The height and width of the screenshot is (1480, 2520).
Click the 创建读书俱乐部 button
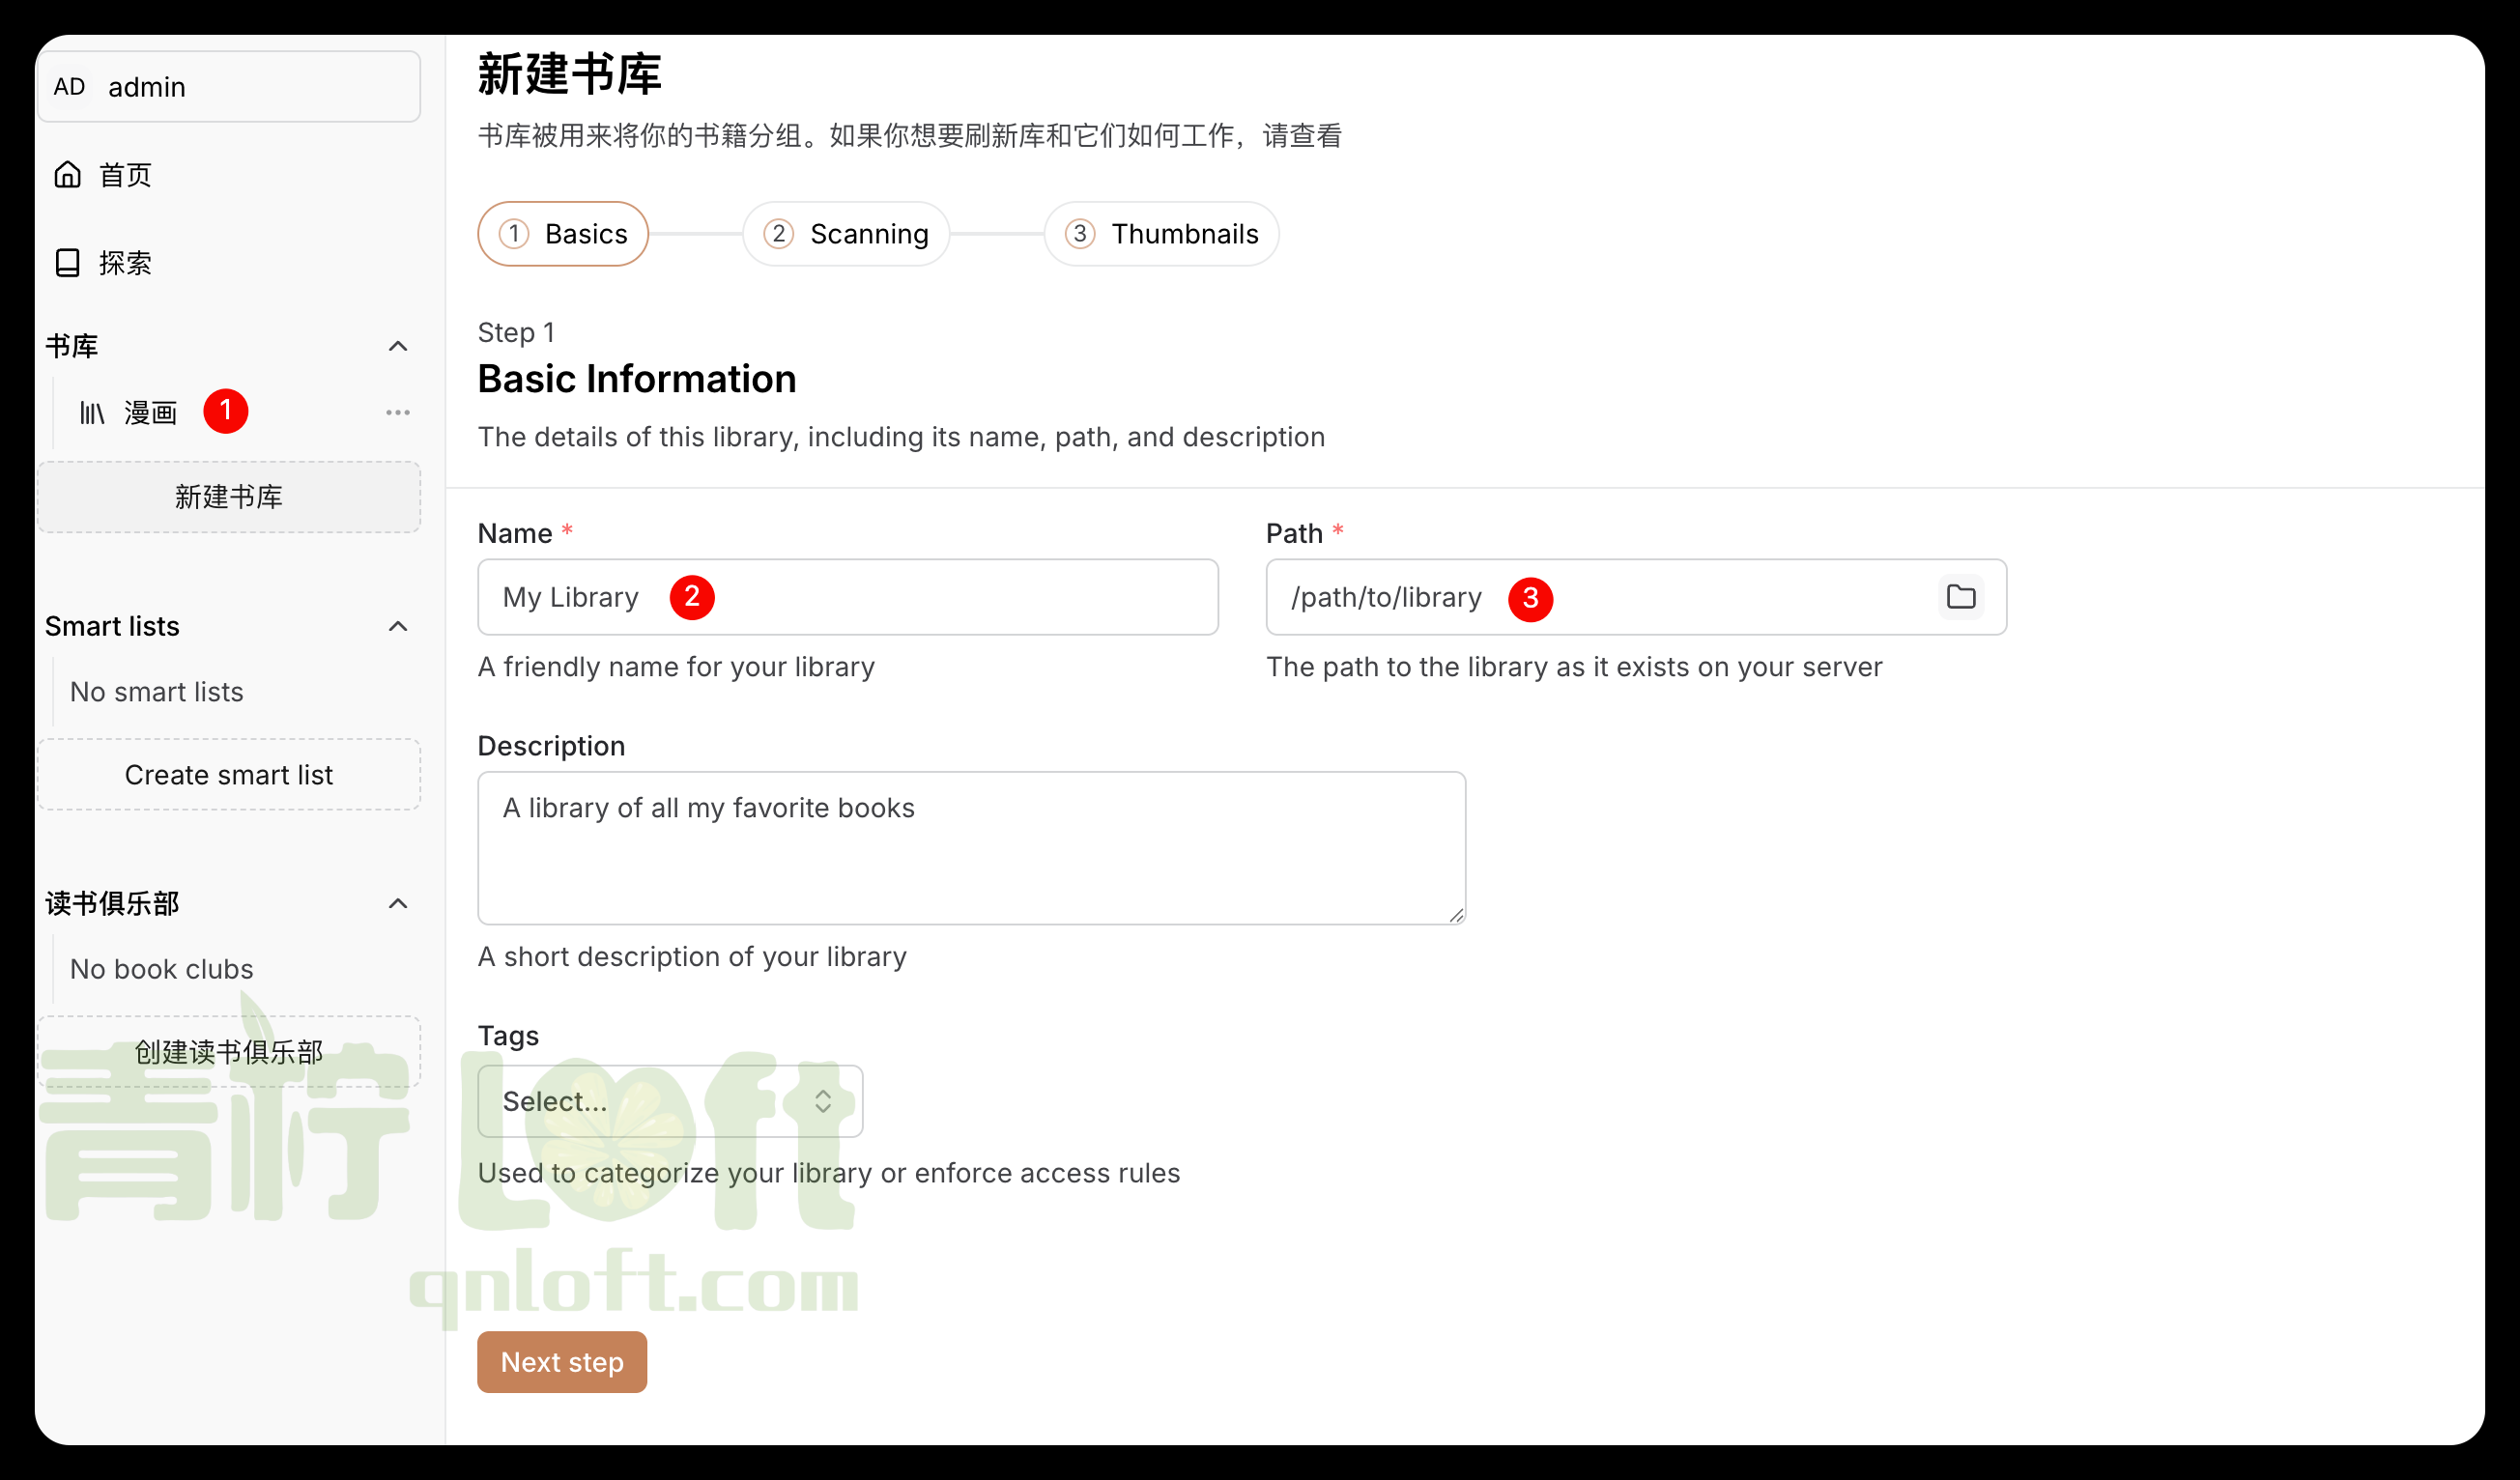coord(229,1052)
